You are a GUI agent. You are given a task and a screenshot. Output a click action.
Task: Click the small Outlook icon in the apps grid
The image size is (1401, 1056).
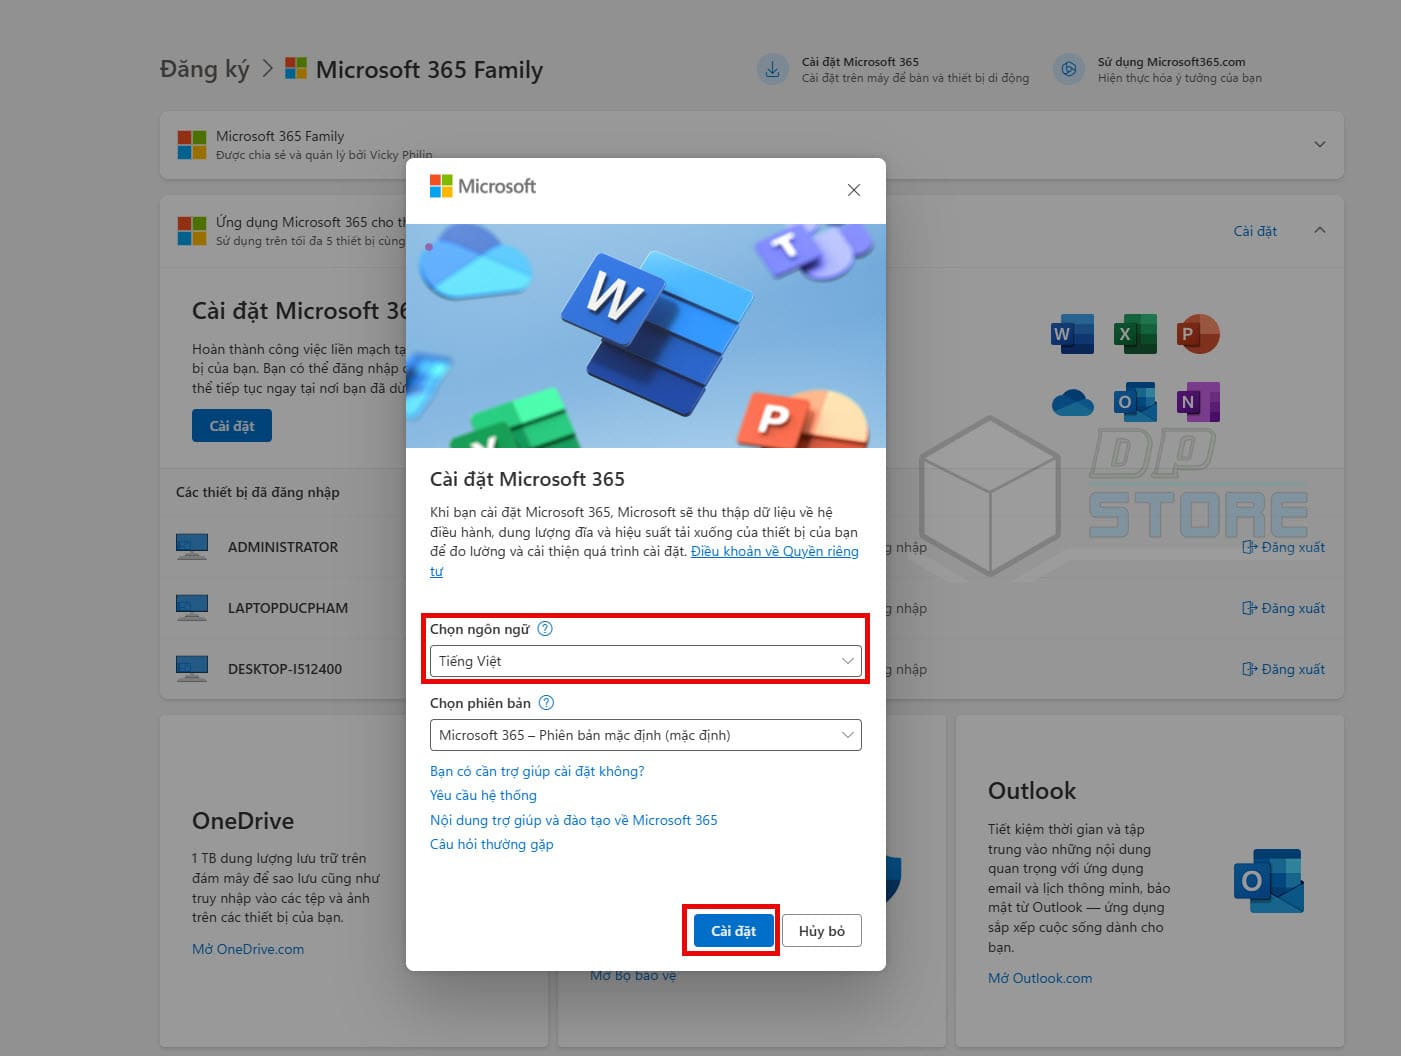[x=1135, y=402]
